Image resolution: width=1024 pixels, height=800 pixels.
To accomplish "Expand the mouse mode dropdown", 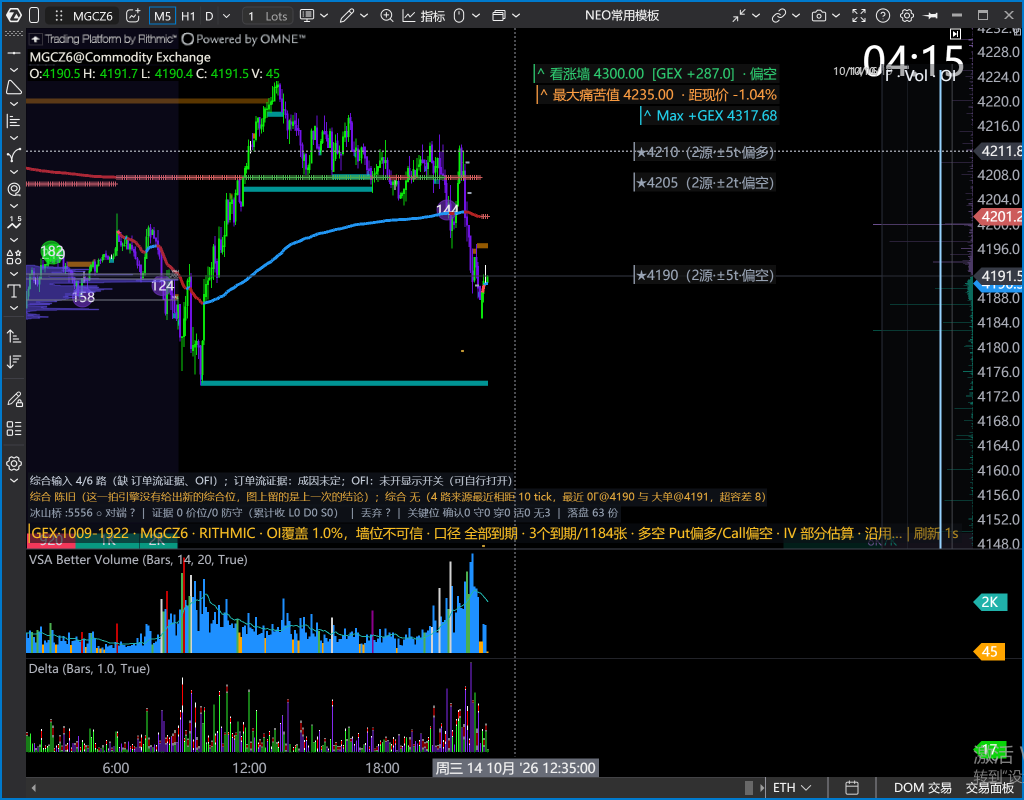I will (x=476, y=16).
